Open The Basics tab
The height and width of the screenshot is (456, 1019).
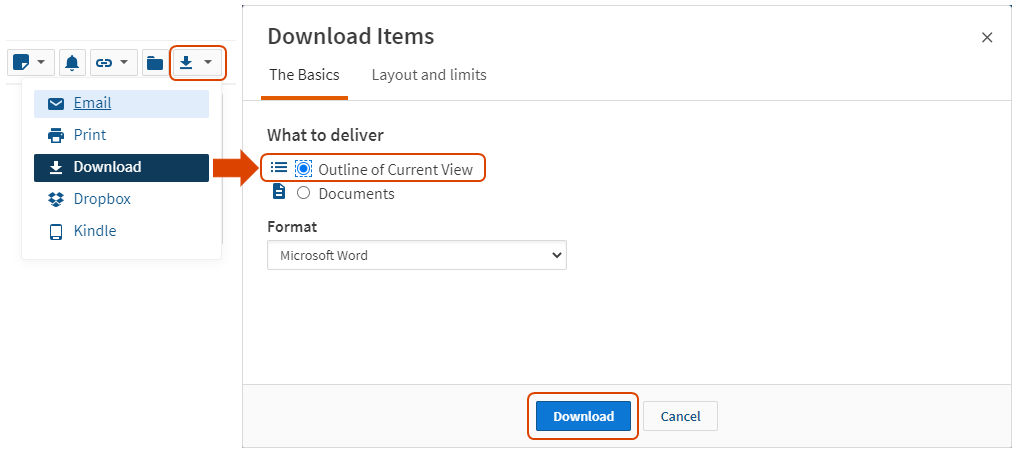click(304, 75)
